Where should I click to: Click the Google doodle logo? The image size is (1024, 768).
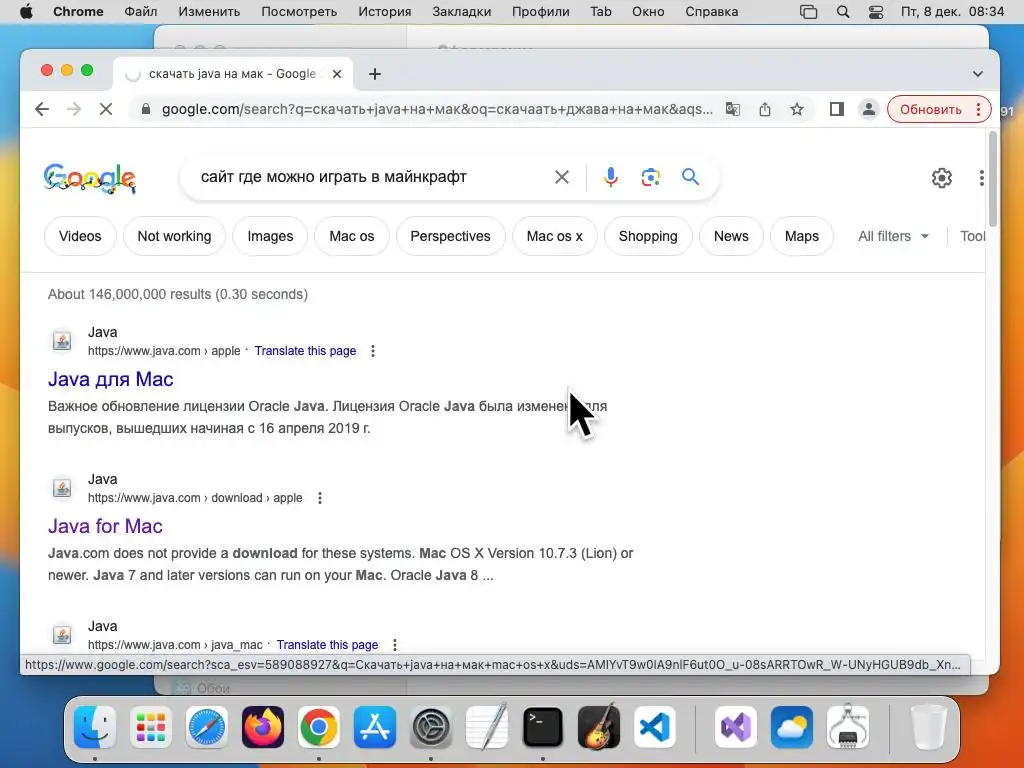89,178
